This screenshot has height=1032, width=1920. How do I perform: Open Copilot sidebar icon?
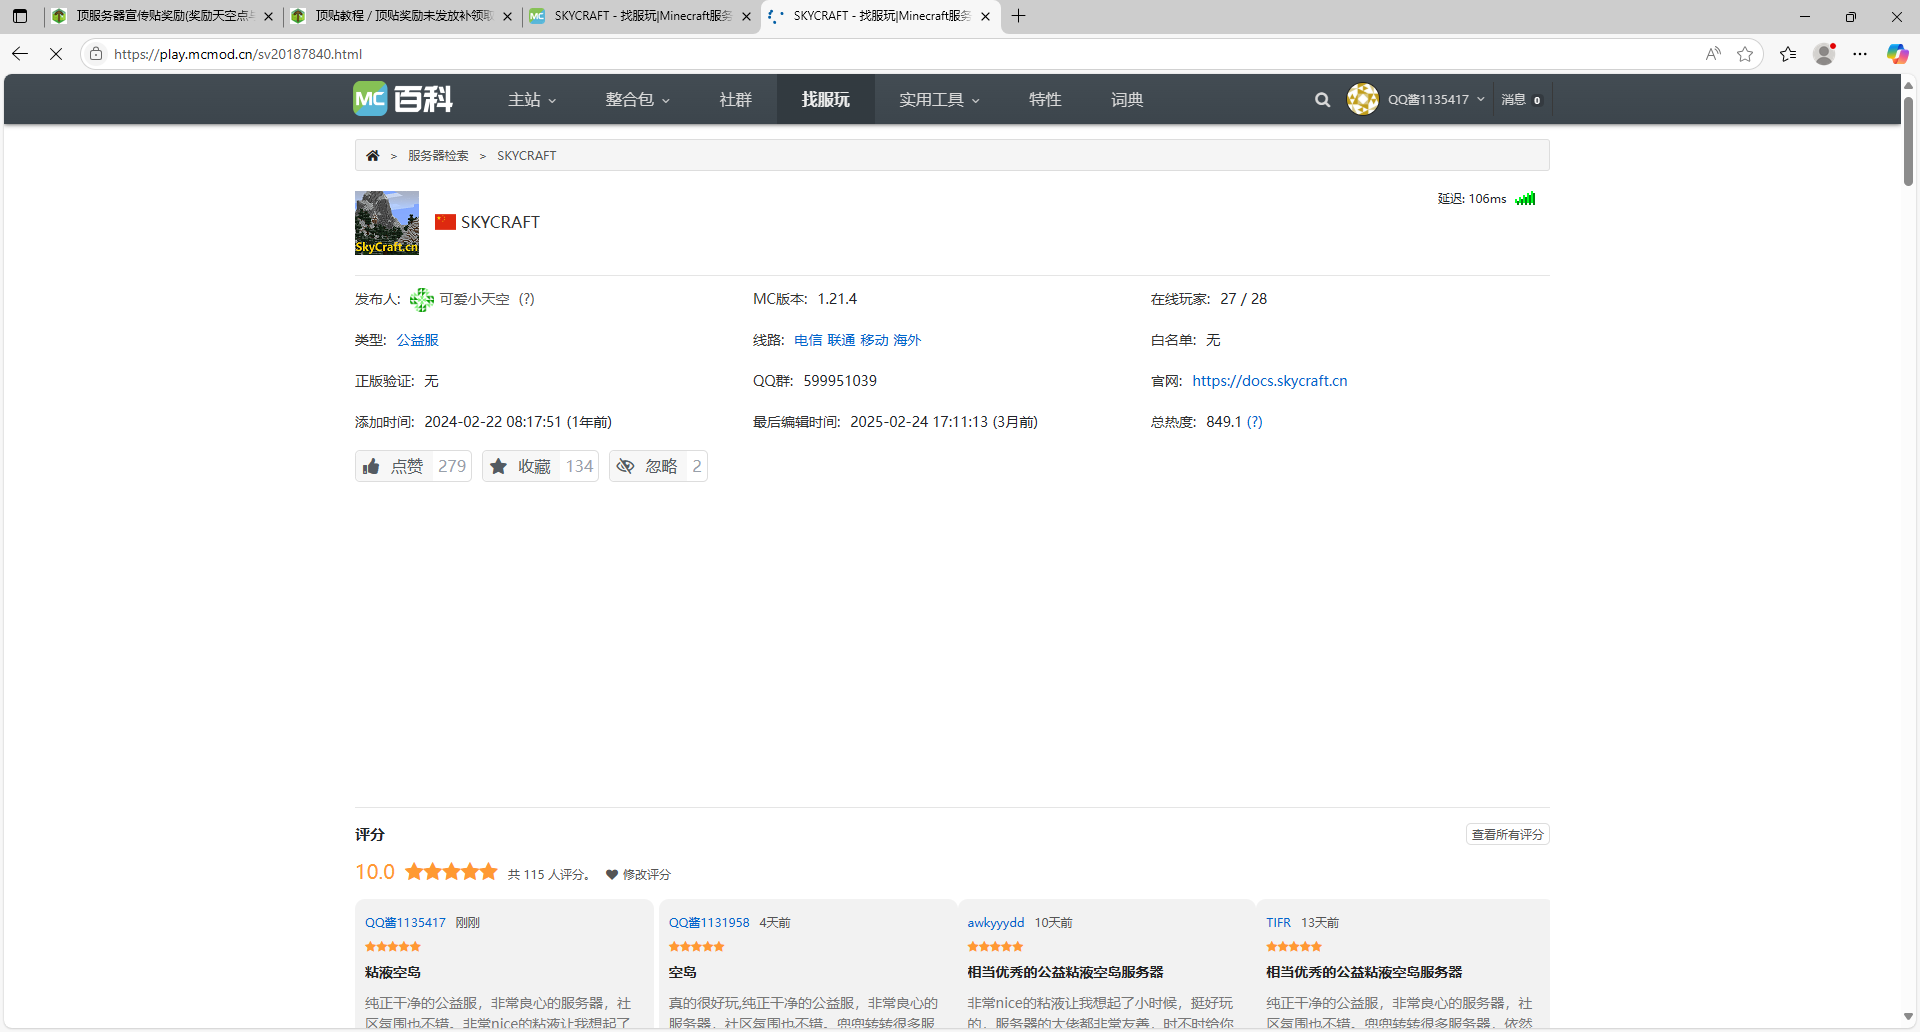[x=1896, y=54]
